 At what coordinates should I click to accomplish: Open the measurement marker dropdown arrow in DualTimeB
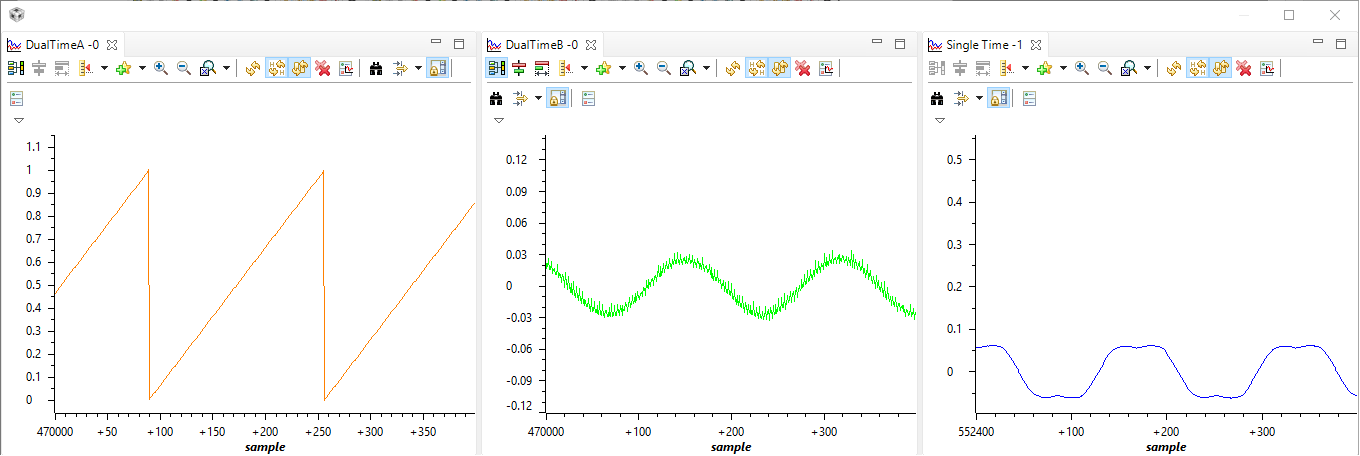pyautogui.click(x=584, y=68)
